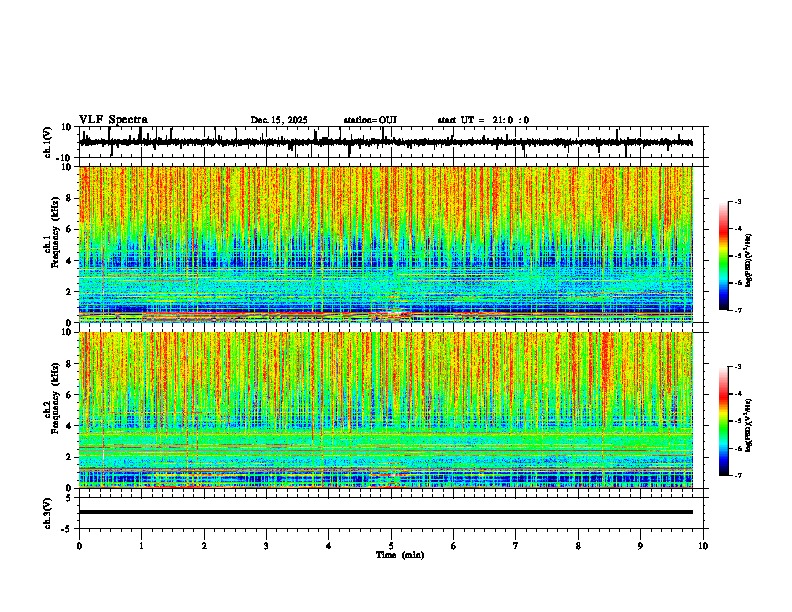792x612 pixels.
Task: Click the "-7" label on ch.2 colorbar
Action: 738,475
